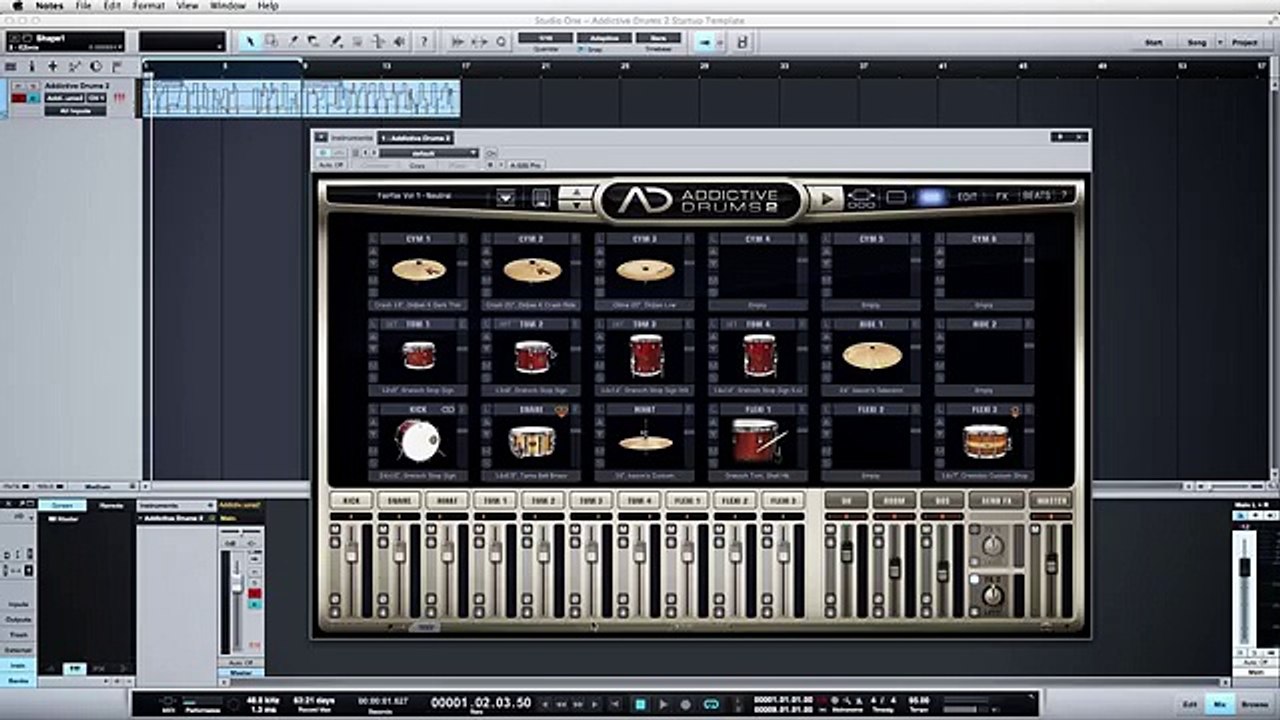Viewport: 1280px width, 720px height.
Task: Toggle the transport Loop button
Action: coord(711,704)
